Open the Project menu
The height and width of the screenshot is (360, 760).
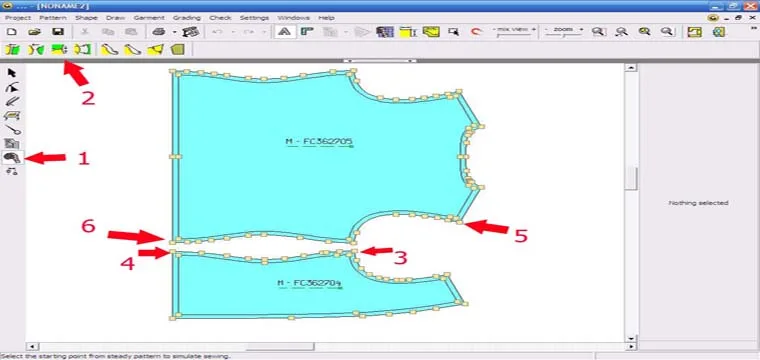[x=18, y=18]
